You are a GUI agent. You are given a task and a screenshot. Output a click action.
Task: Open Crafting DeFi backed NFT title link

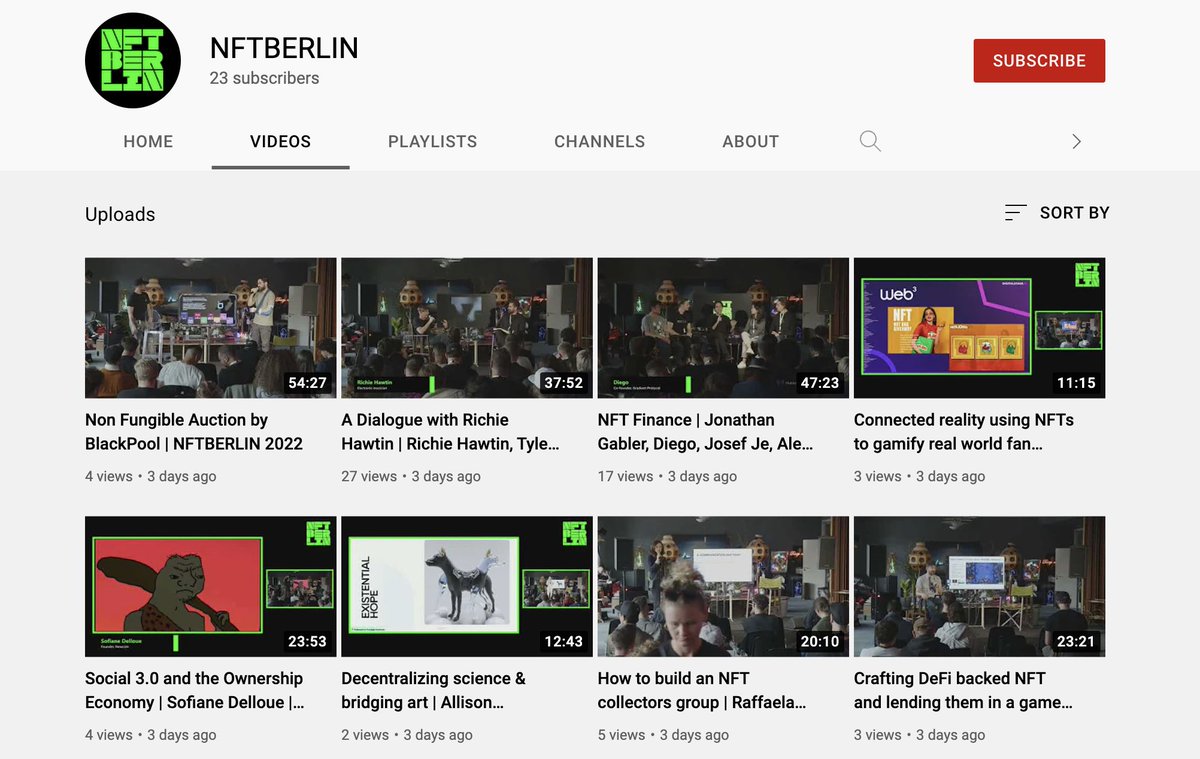point(964,690)
